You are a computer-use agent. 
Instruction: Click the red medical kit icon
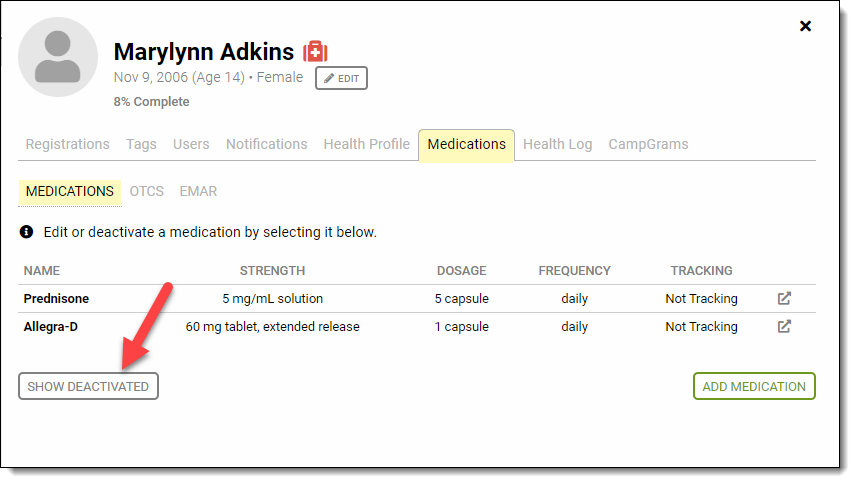316,52
